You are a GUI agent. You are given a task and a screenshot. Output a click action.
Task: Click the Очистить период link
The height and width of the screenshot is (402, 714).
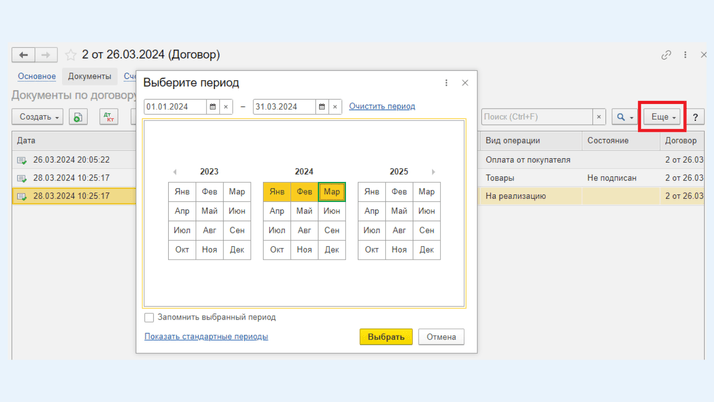tap(382, 106)
